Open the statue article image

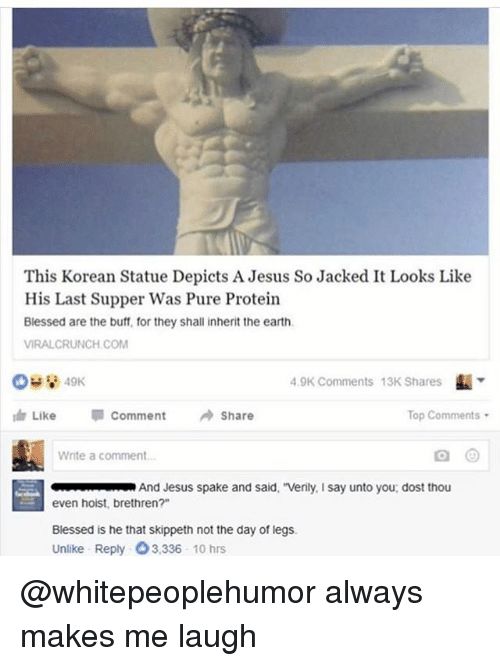(250, 131)
